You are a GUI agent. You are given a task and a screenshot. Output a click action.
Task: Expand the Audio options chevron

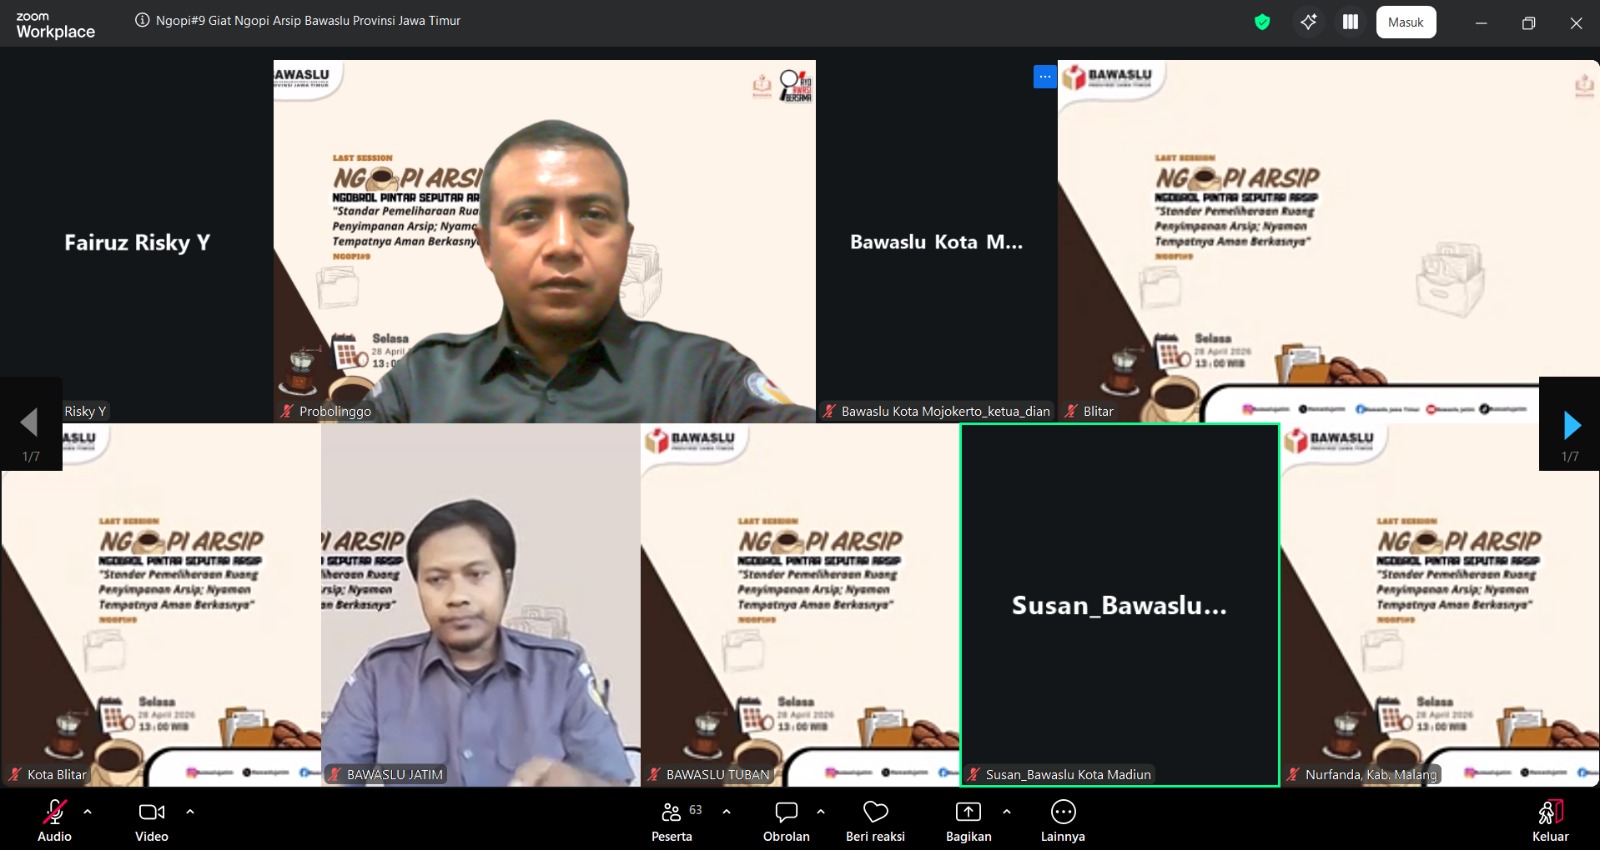pyautogui.click(x=88, y=812)
